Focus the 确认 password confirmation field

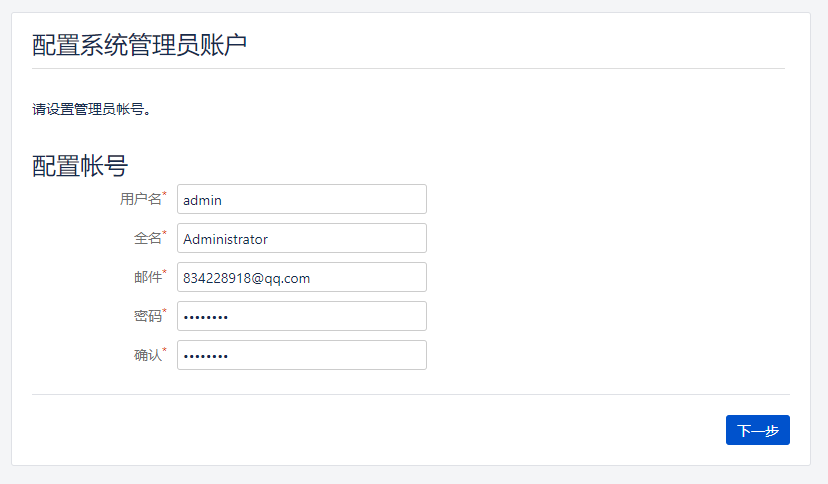click(x=302, y=355)
